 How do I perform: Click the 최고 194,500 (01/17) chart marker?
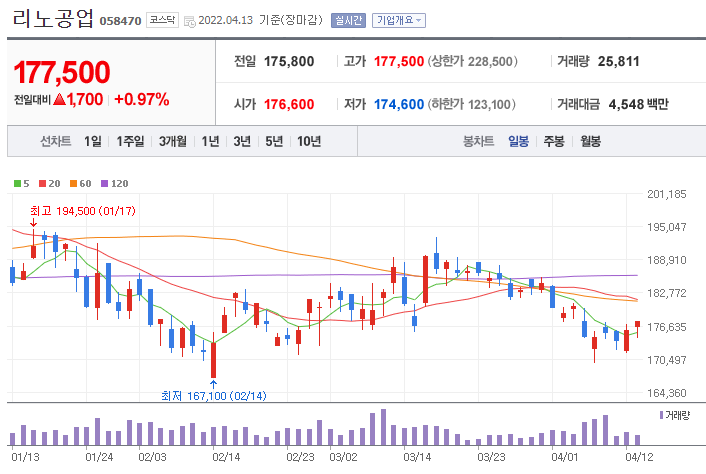(x=83, y=211)
